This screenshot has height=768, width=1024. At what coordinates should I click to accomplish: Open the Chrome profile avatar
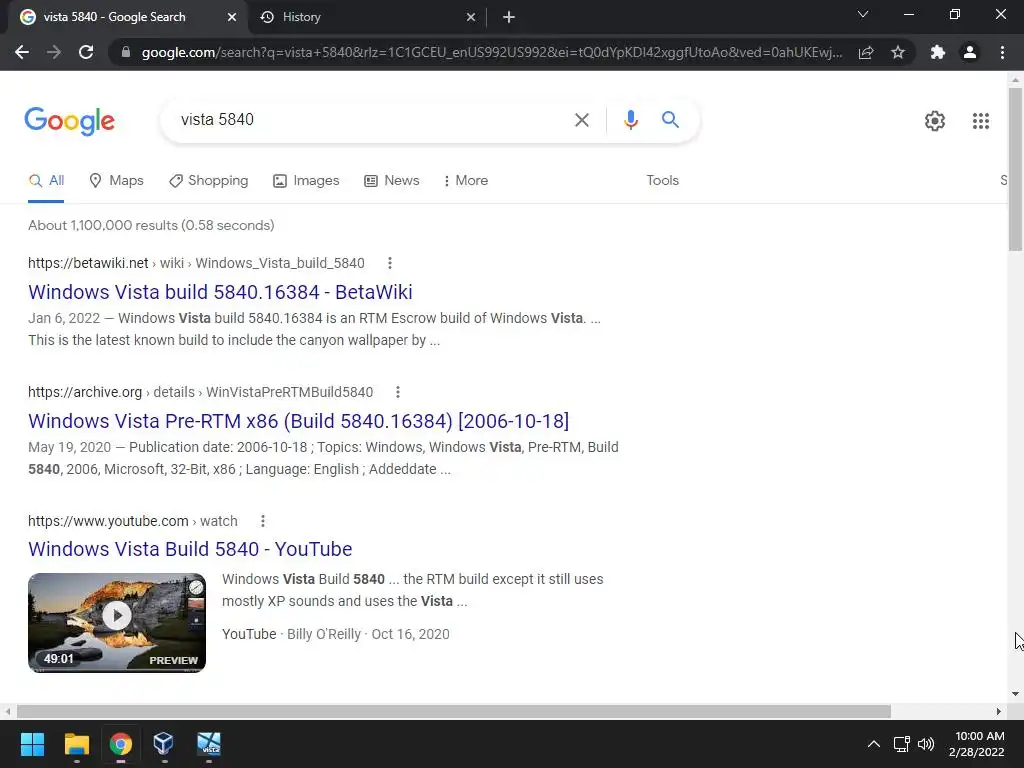(x=970, y=52)
